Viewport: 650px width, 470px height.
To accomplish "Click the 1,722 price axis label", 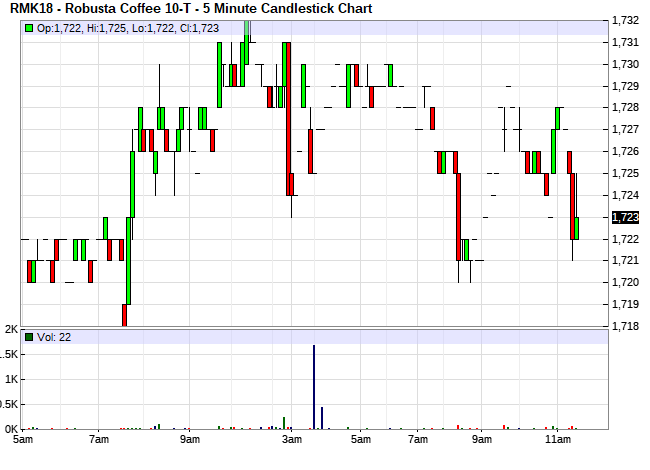I will pos(626,239).
